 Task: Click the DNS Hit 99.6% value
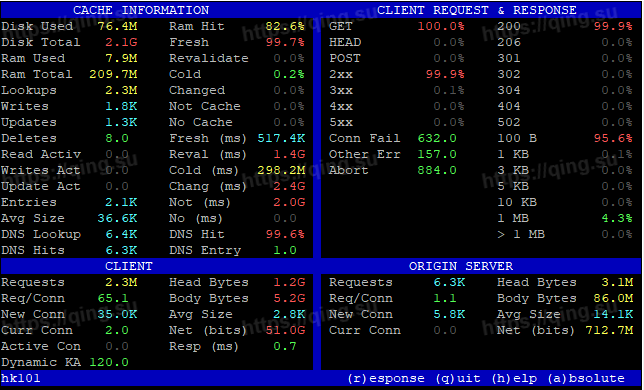[285, 234]
